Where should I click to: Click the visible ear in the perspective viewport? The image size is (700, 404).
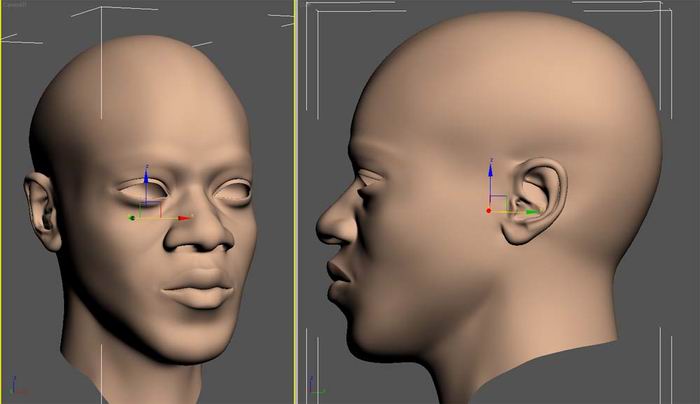(40, 212)
